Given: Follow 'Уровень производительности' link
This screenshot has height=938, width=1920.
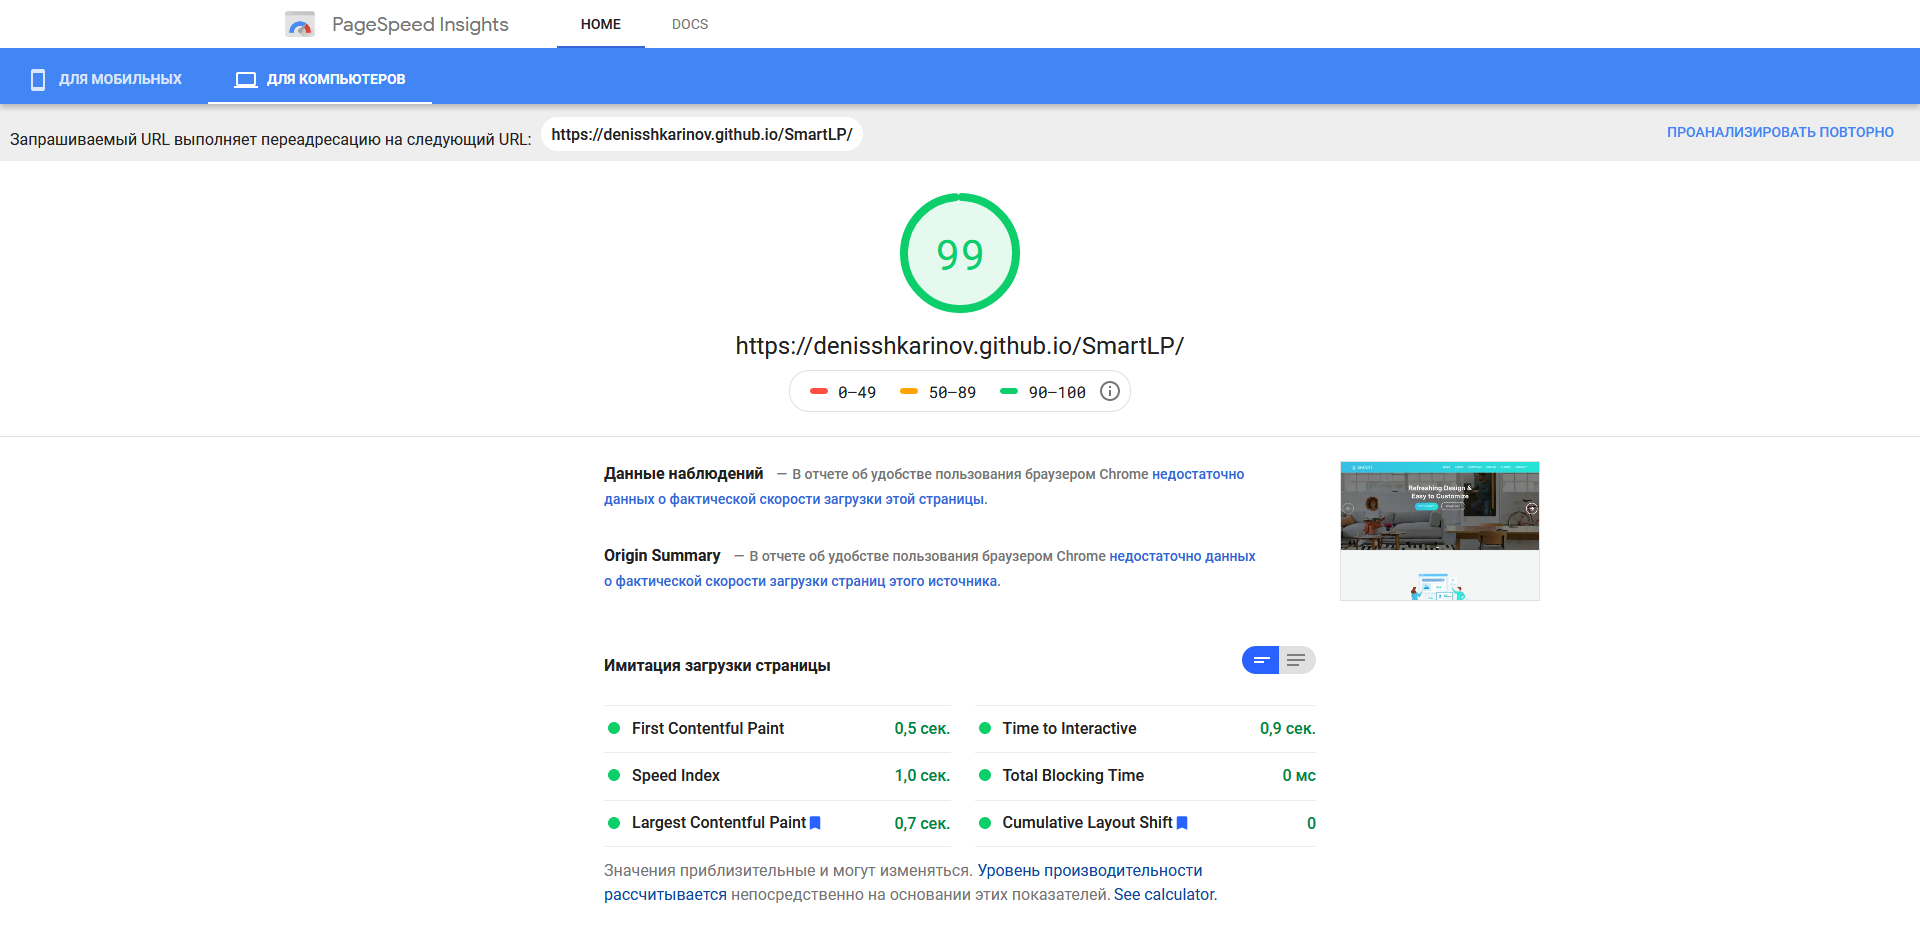Looking at the screenshot, I should (x=1090, y=871).
